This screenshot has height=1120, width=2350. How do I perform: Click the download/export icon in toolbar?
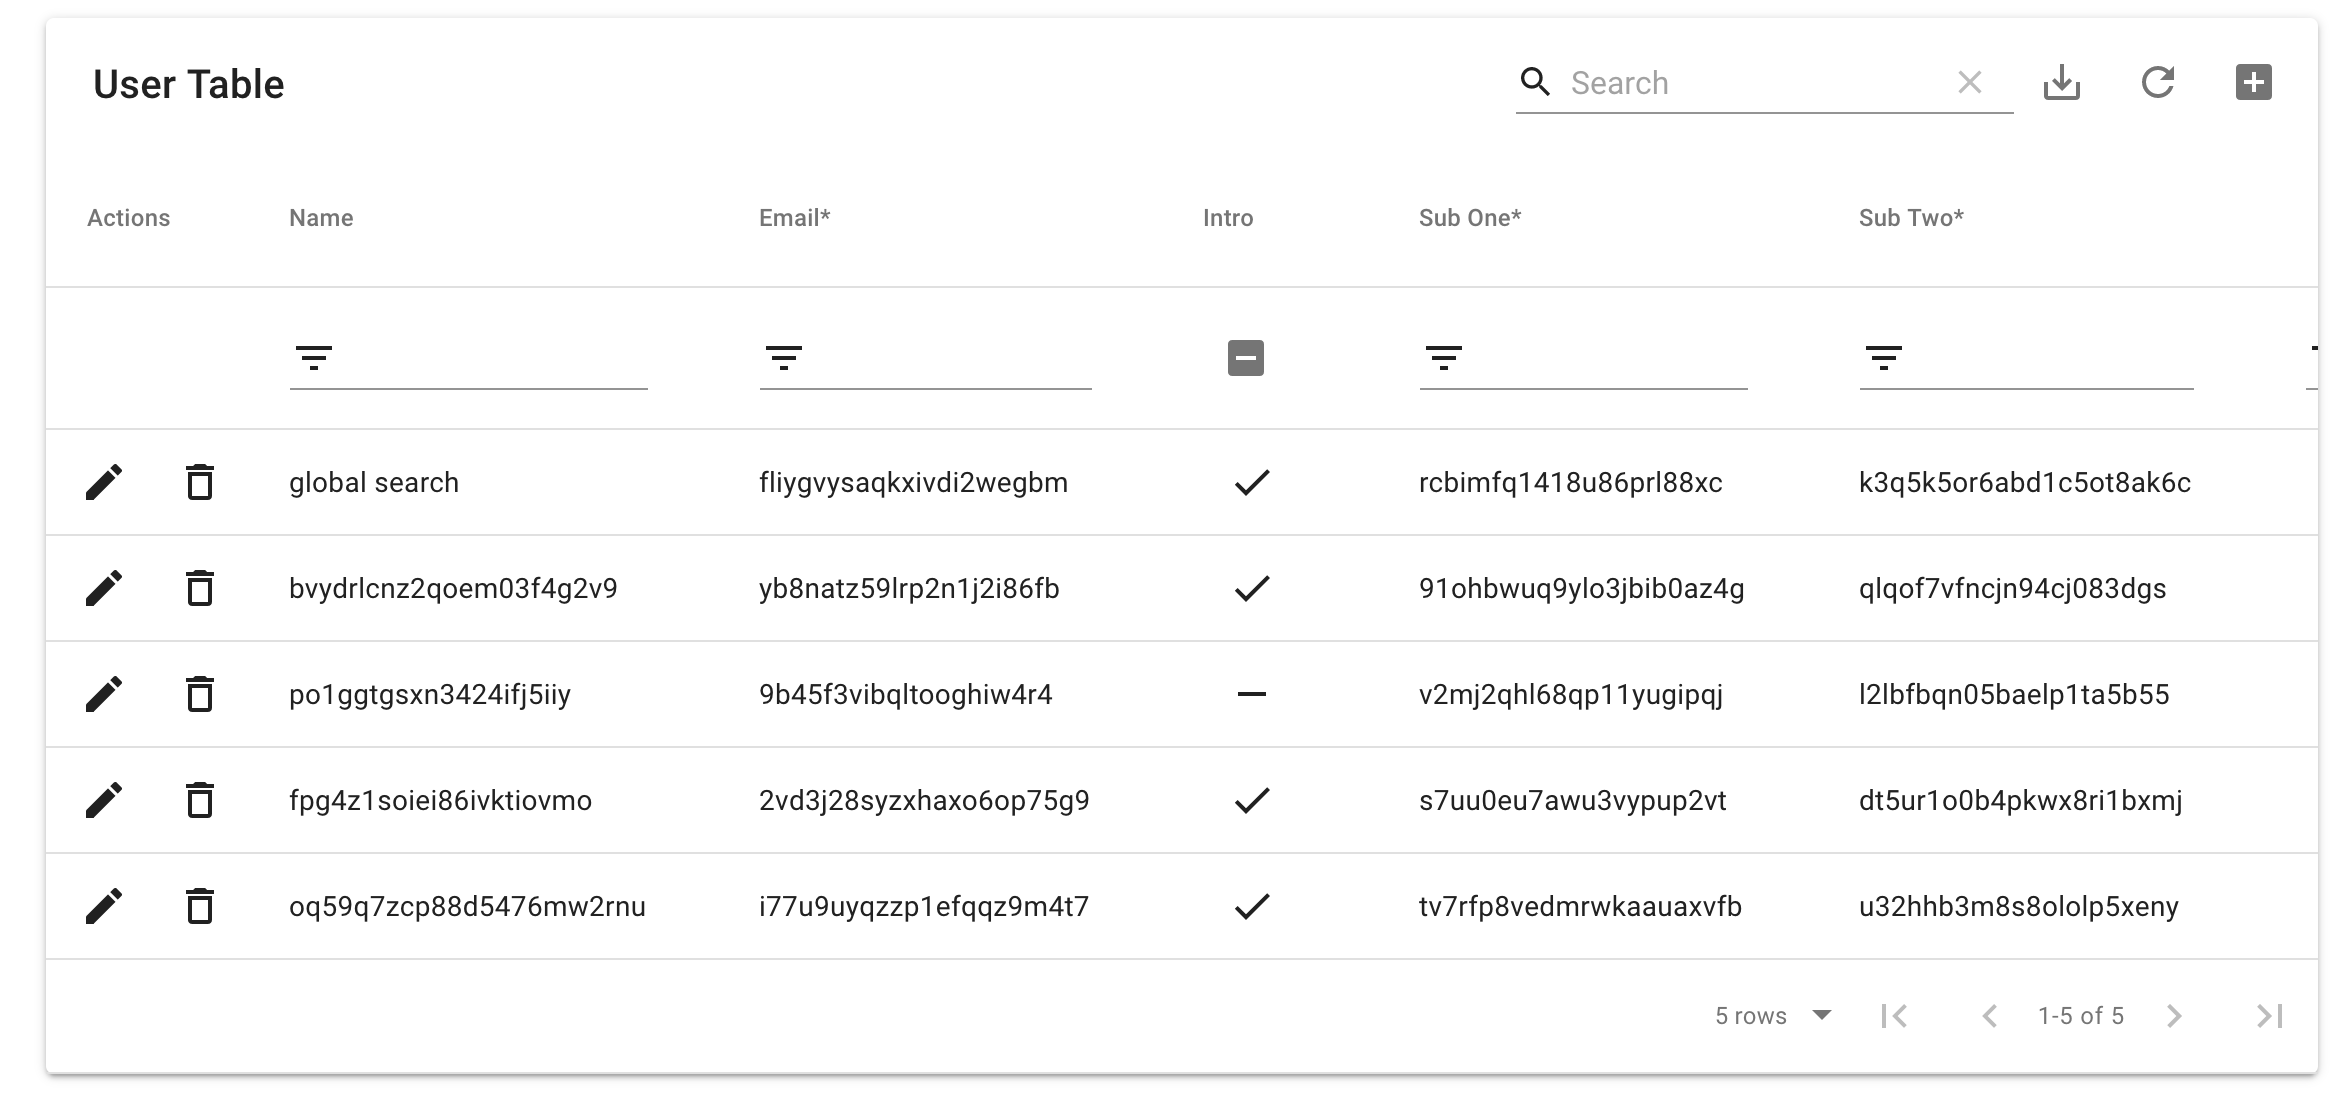pos(2061,83)
